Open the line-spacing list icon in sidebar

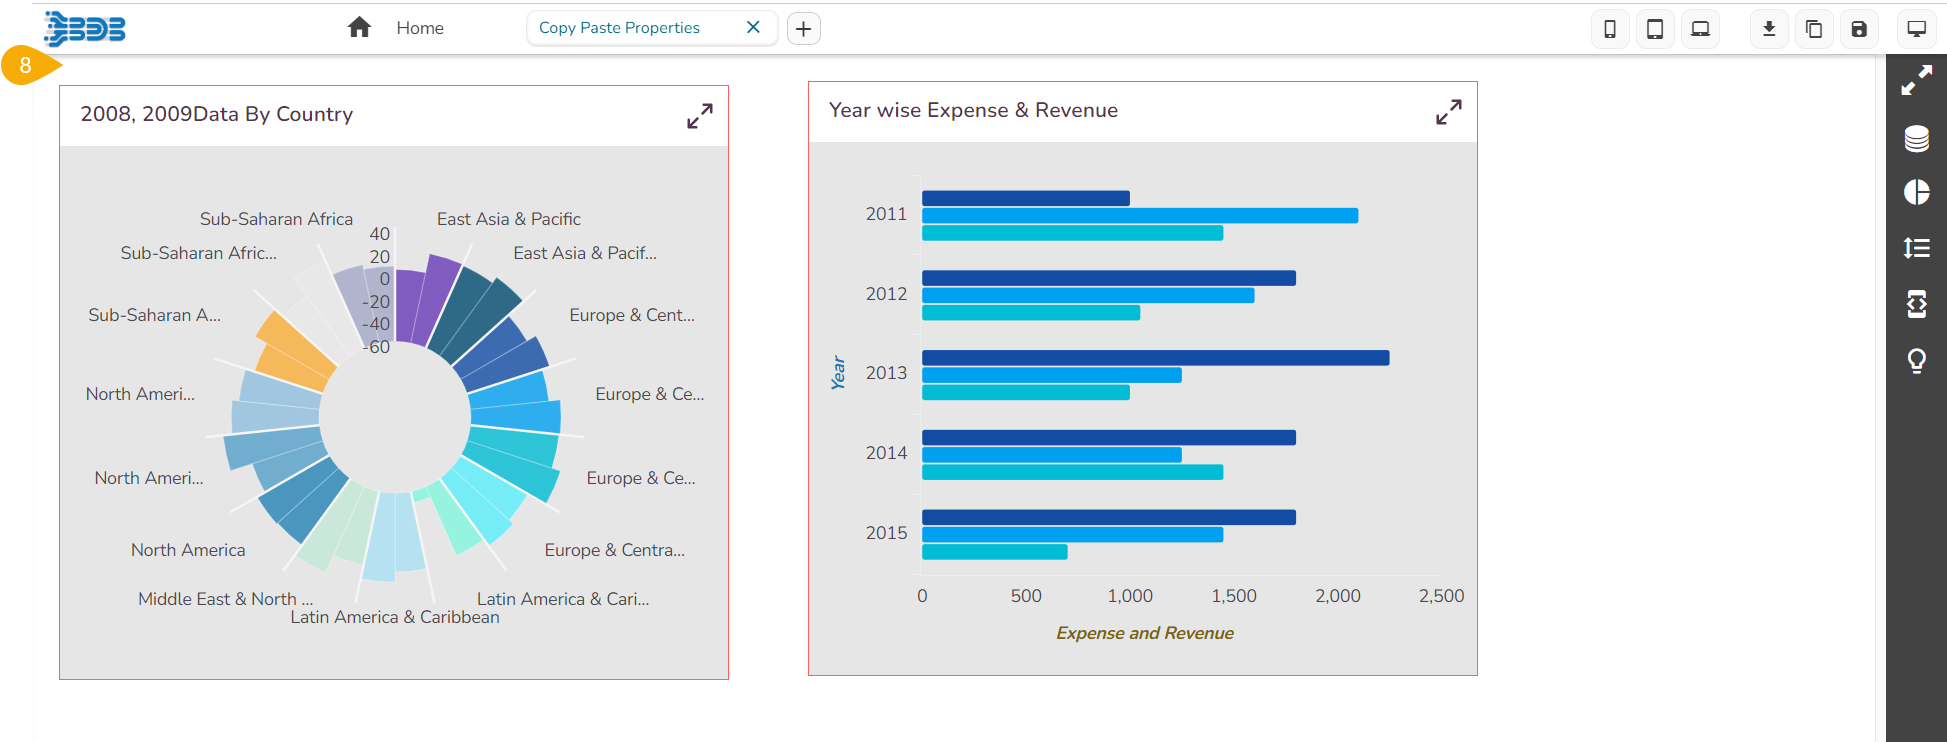tap(1916, 248)
